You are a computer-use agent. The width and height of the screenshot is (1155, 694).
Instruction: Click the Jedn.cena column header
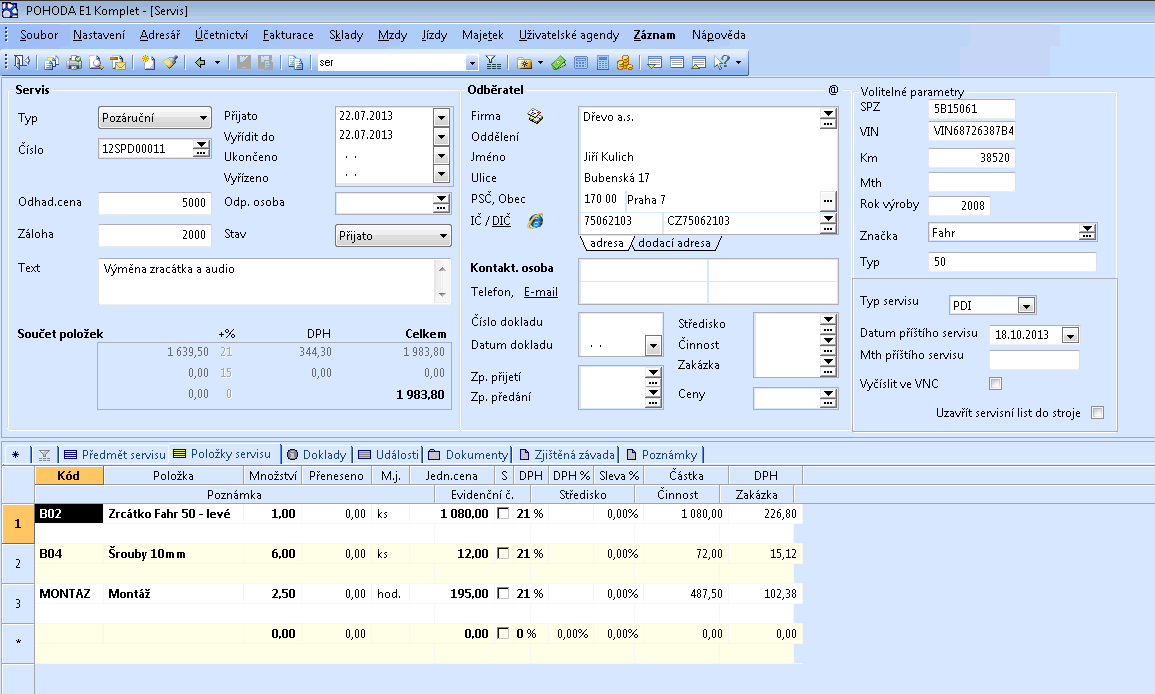coord(452,475)
